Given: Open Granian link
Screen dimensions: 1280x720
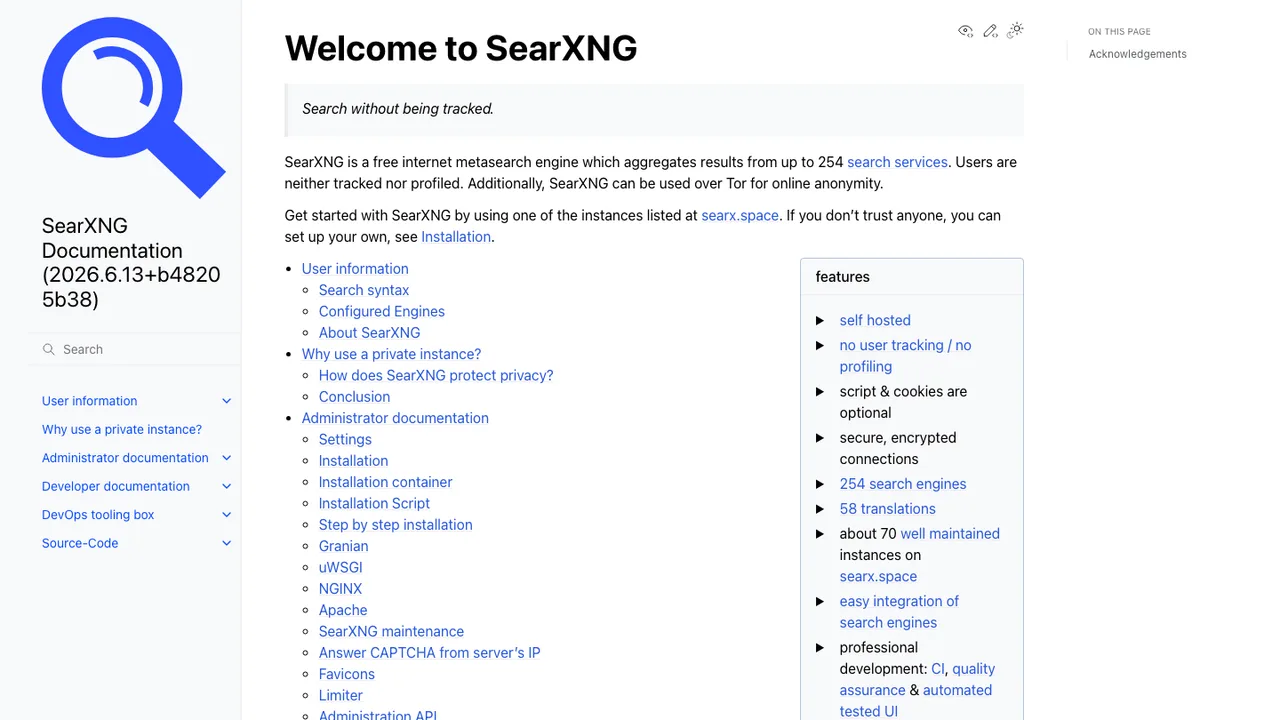Looking at the screenshot, I should tap(343, 546).
